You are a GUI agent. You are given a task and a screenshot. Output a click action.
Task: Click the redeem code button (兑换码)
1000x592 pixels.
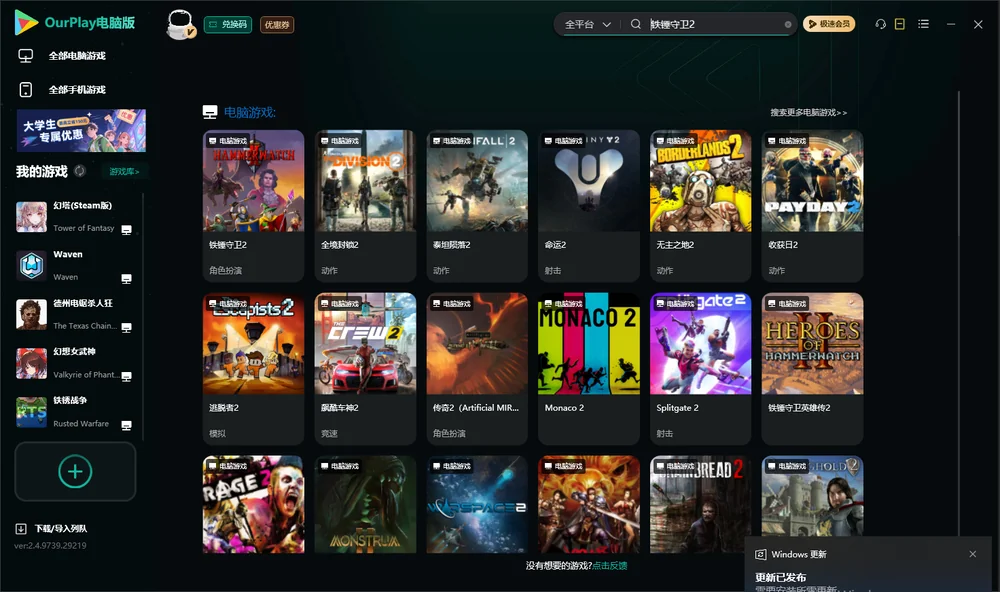228,24
